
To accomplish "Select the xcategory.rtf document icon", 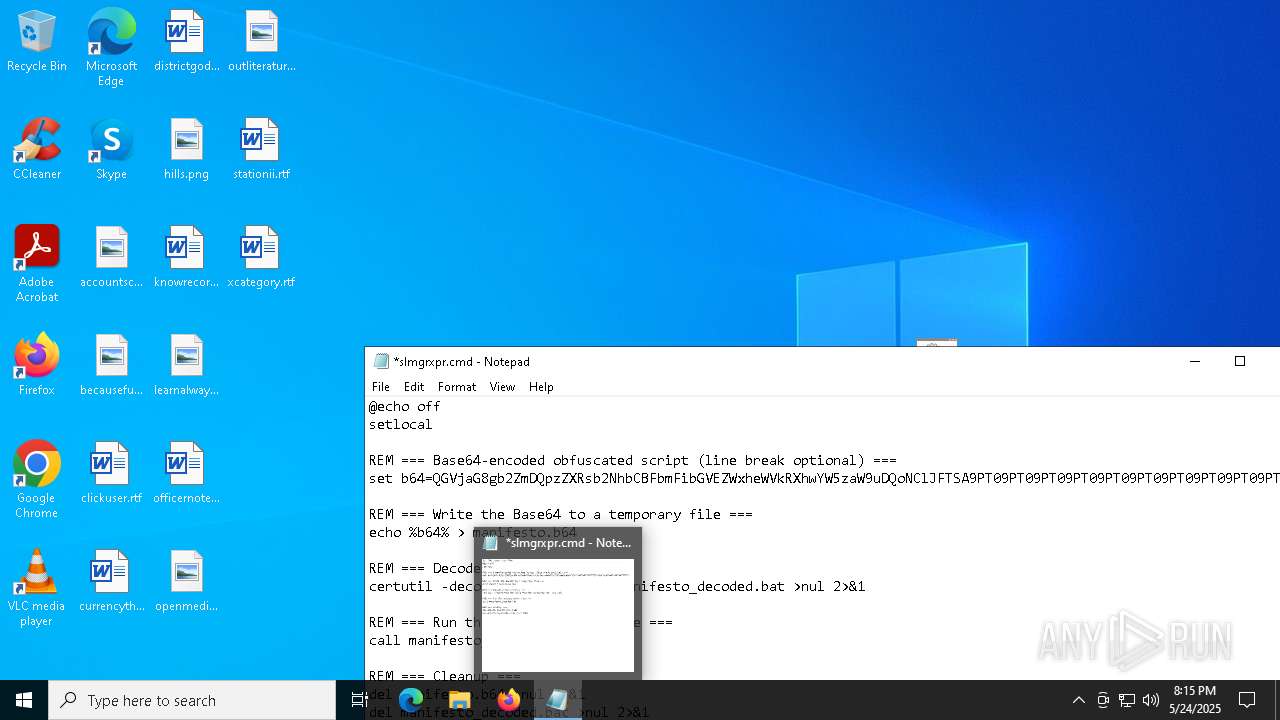I will (261, 257).
